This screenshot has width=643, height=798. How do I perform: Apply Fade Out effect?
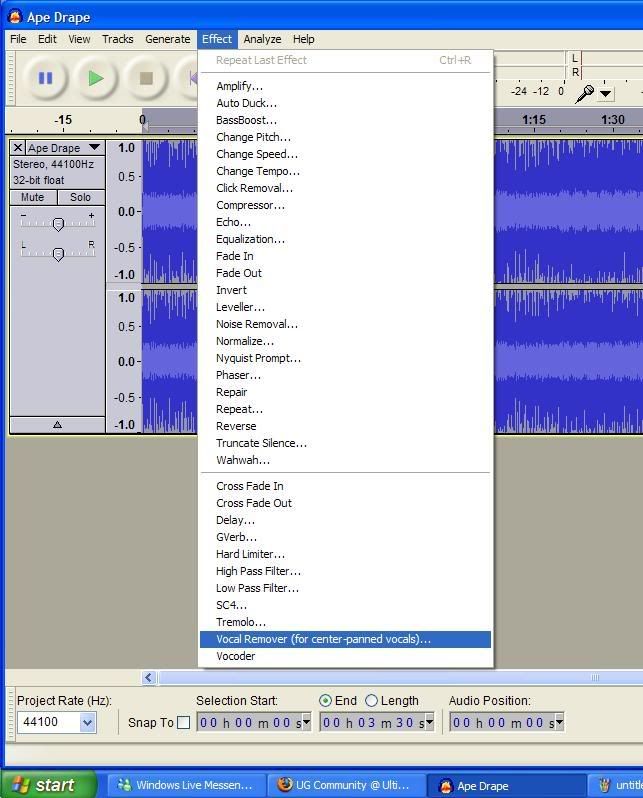point(345,273)
